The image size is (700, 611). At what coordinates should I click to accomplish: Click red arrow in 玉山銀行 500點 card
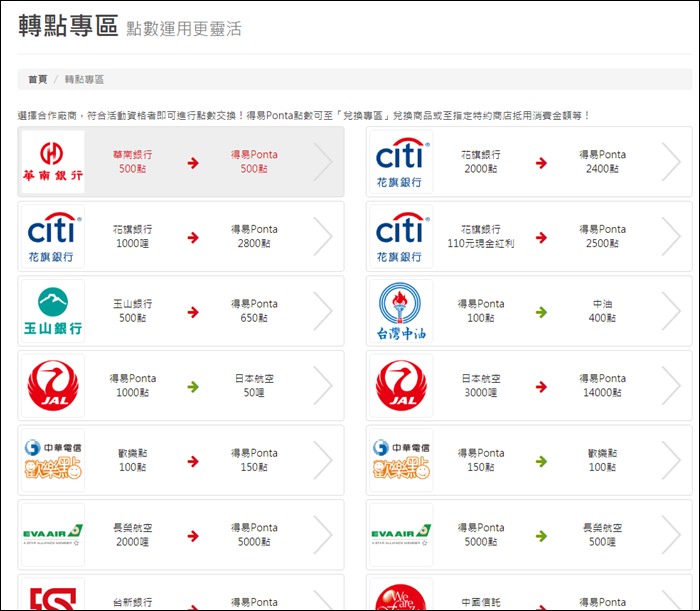point(193,312)
